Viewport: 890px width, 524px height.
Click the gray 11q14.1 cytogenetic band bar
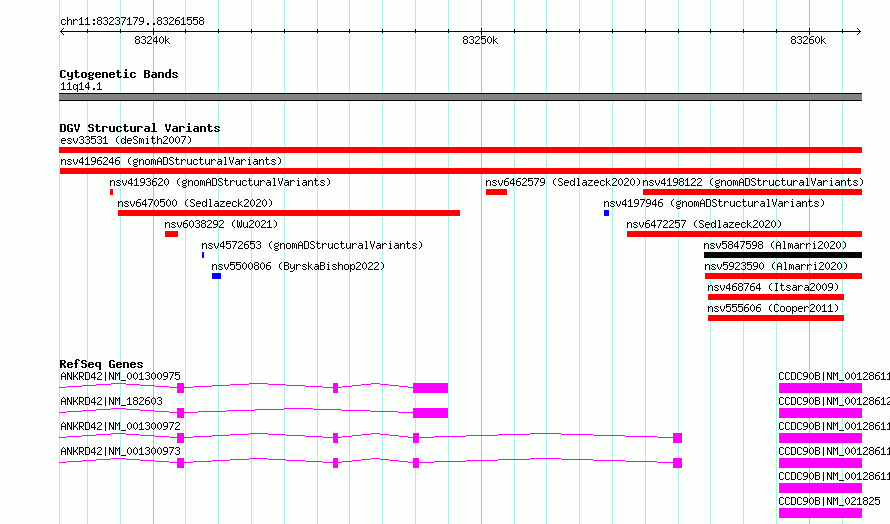(x=460, y=97)
